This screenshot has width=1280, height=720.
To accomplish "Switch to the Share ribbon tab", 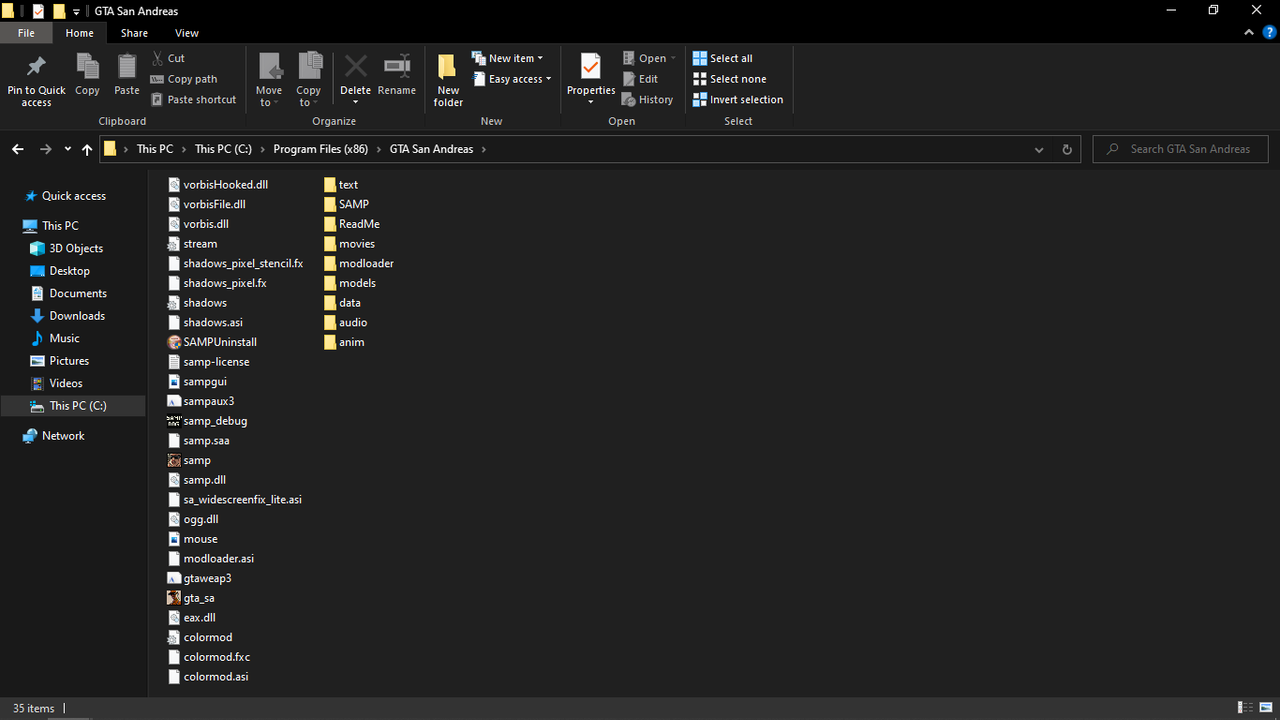I will coord(134,33).
